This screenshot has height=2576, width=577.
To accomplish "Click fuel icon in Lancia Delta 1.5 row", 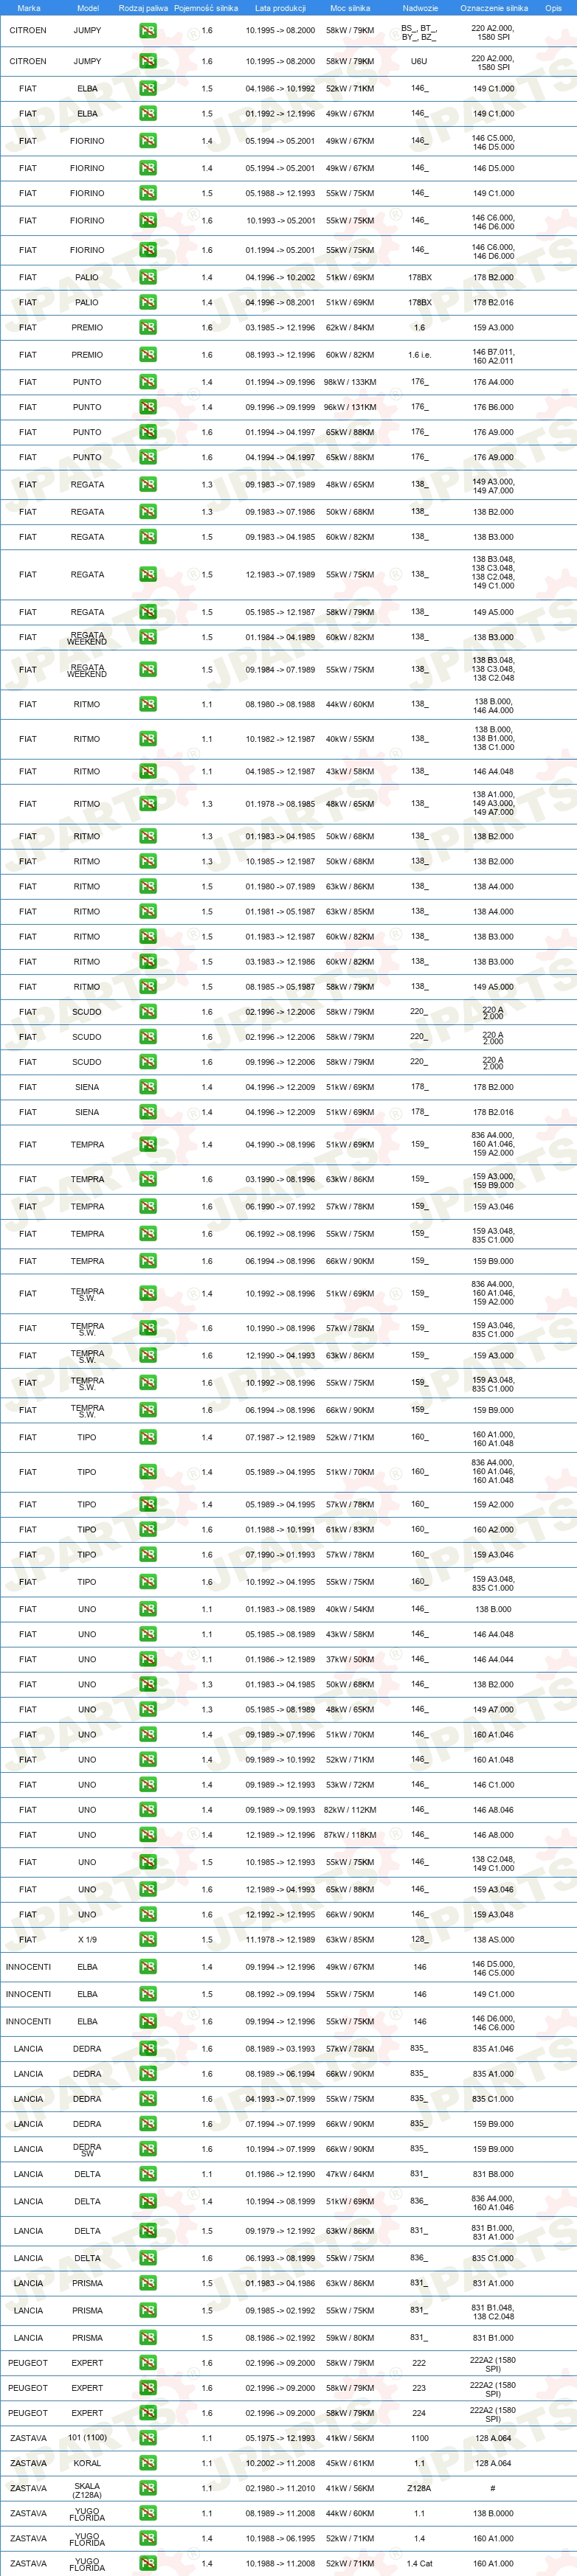I will coord(148,2231).
